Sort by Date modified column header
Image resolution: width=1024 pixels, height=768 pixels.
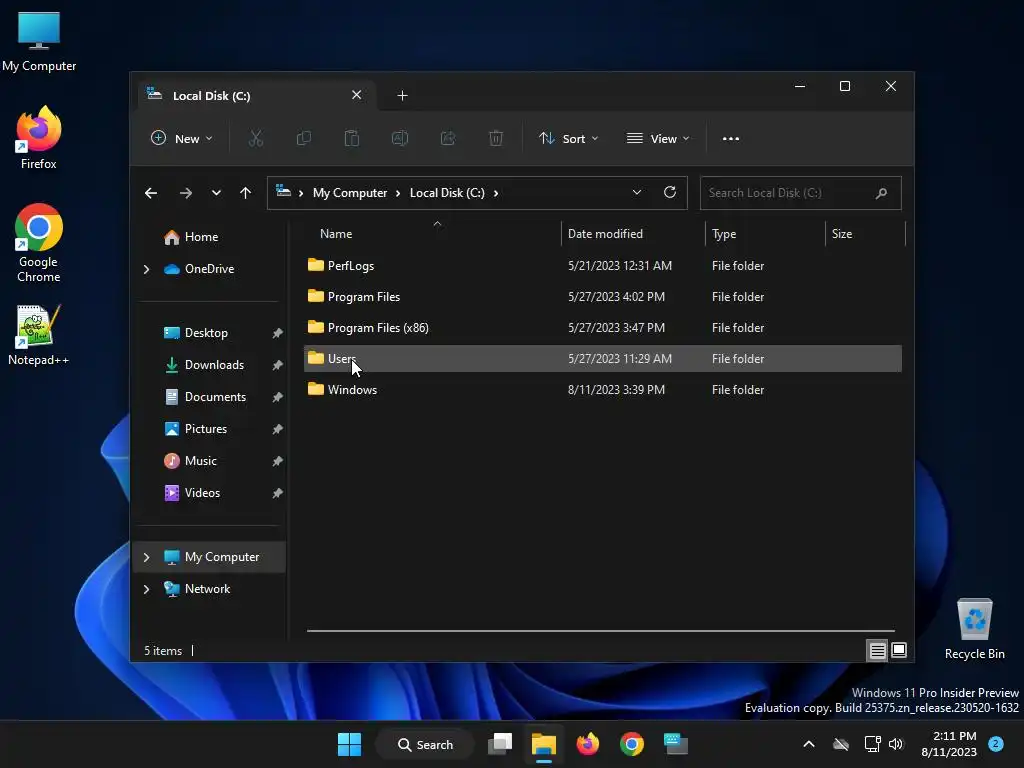pos(633,234)
